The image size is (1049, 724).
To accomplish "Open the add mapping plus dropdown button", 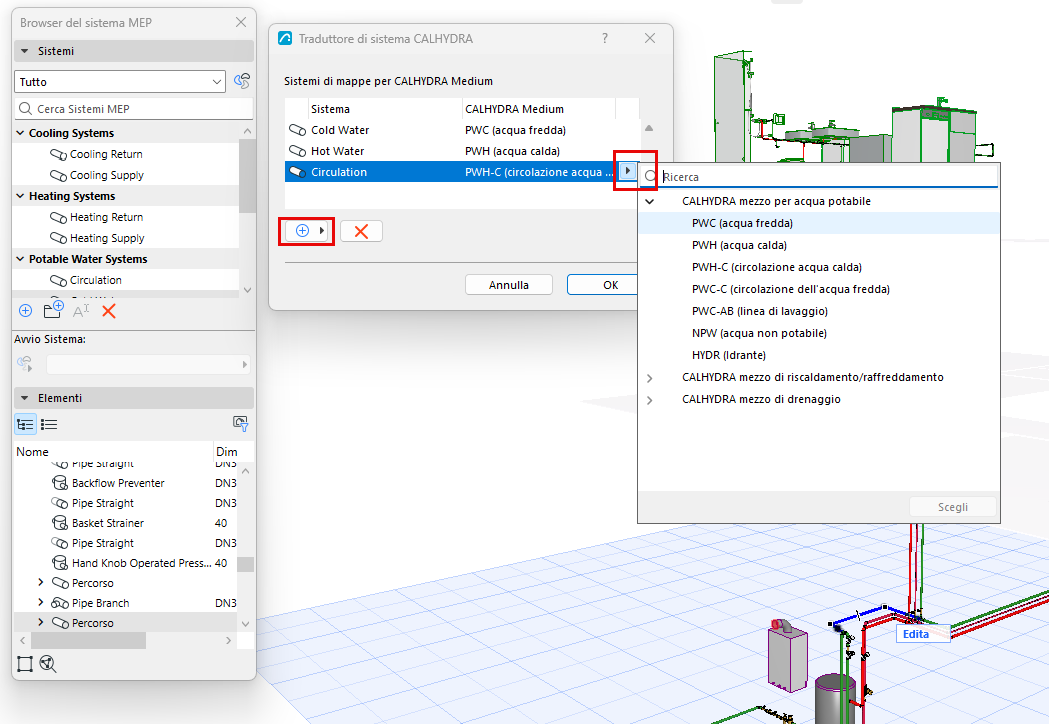I will (x=306, y=231).
